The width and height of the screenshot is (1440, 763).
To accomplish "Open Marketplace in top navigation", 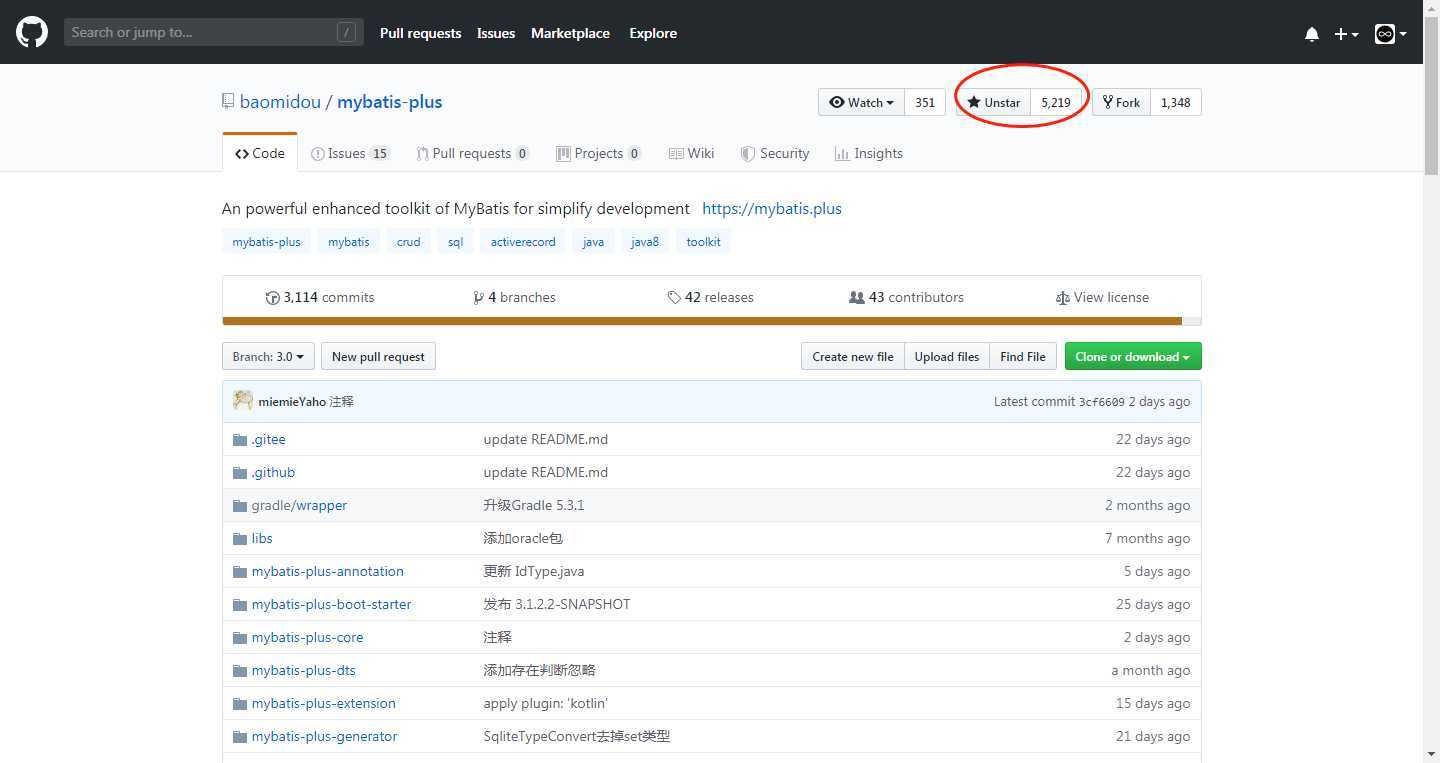I will click(570, 33).
